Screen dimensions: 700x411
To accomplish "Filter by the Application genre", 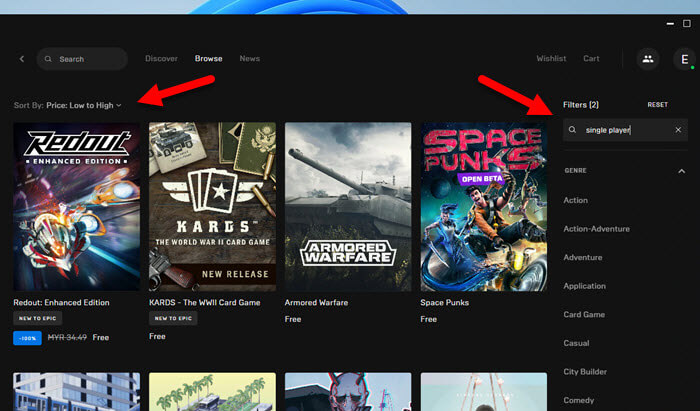I will tap(584, 286).
